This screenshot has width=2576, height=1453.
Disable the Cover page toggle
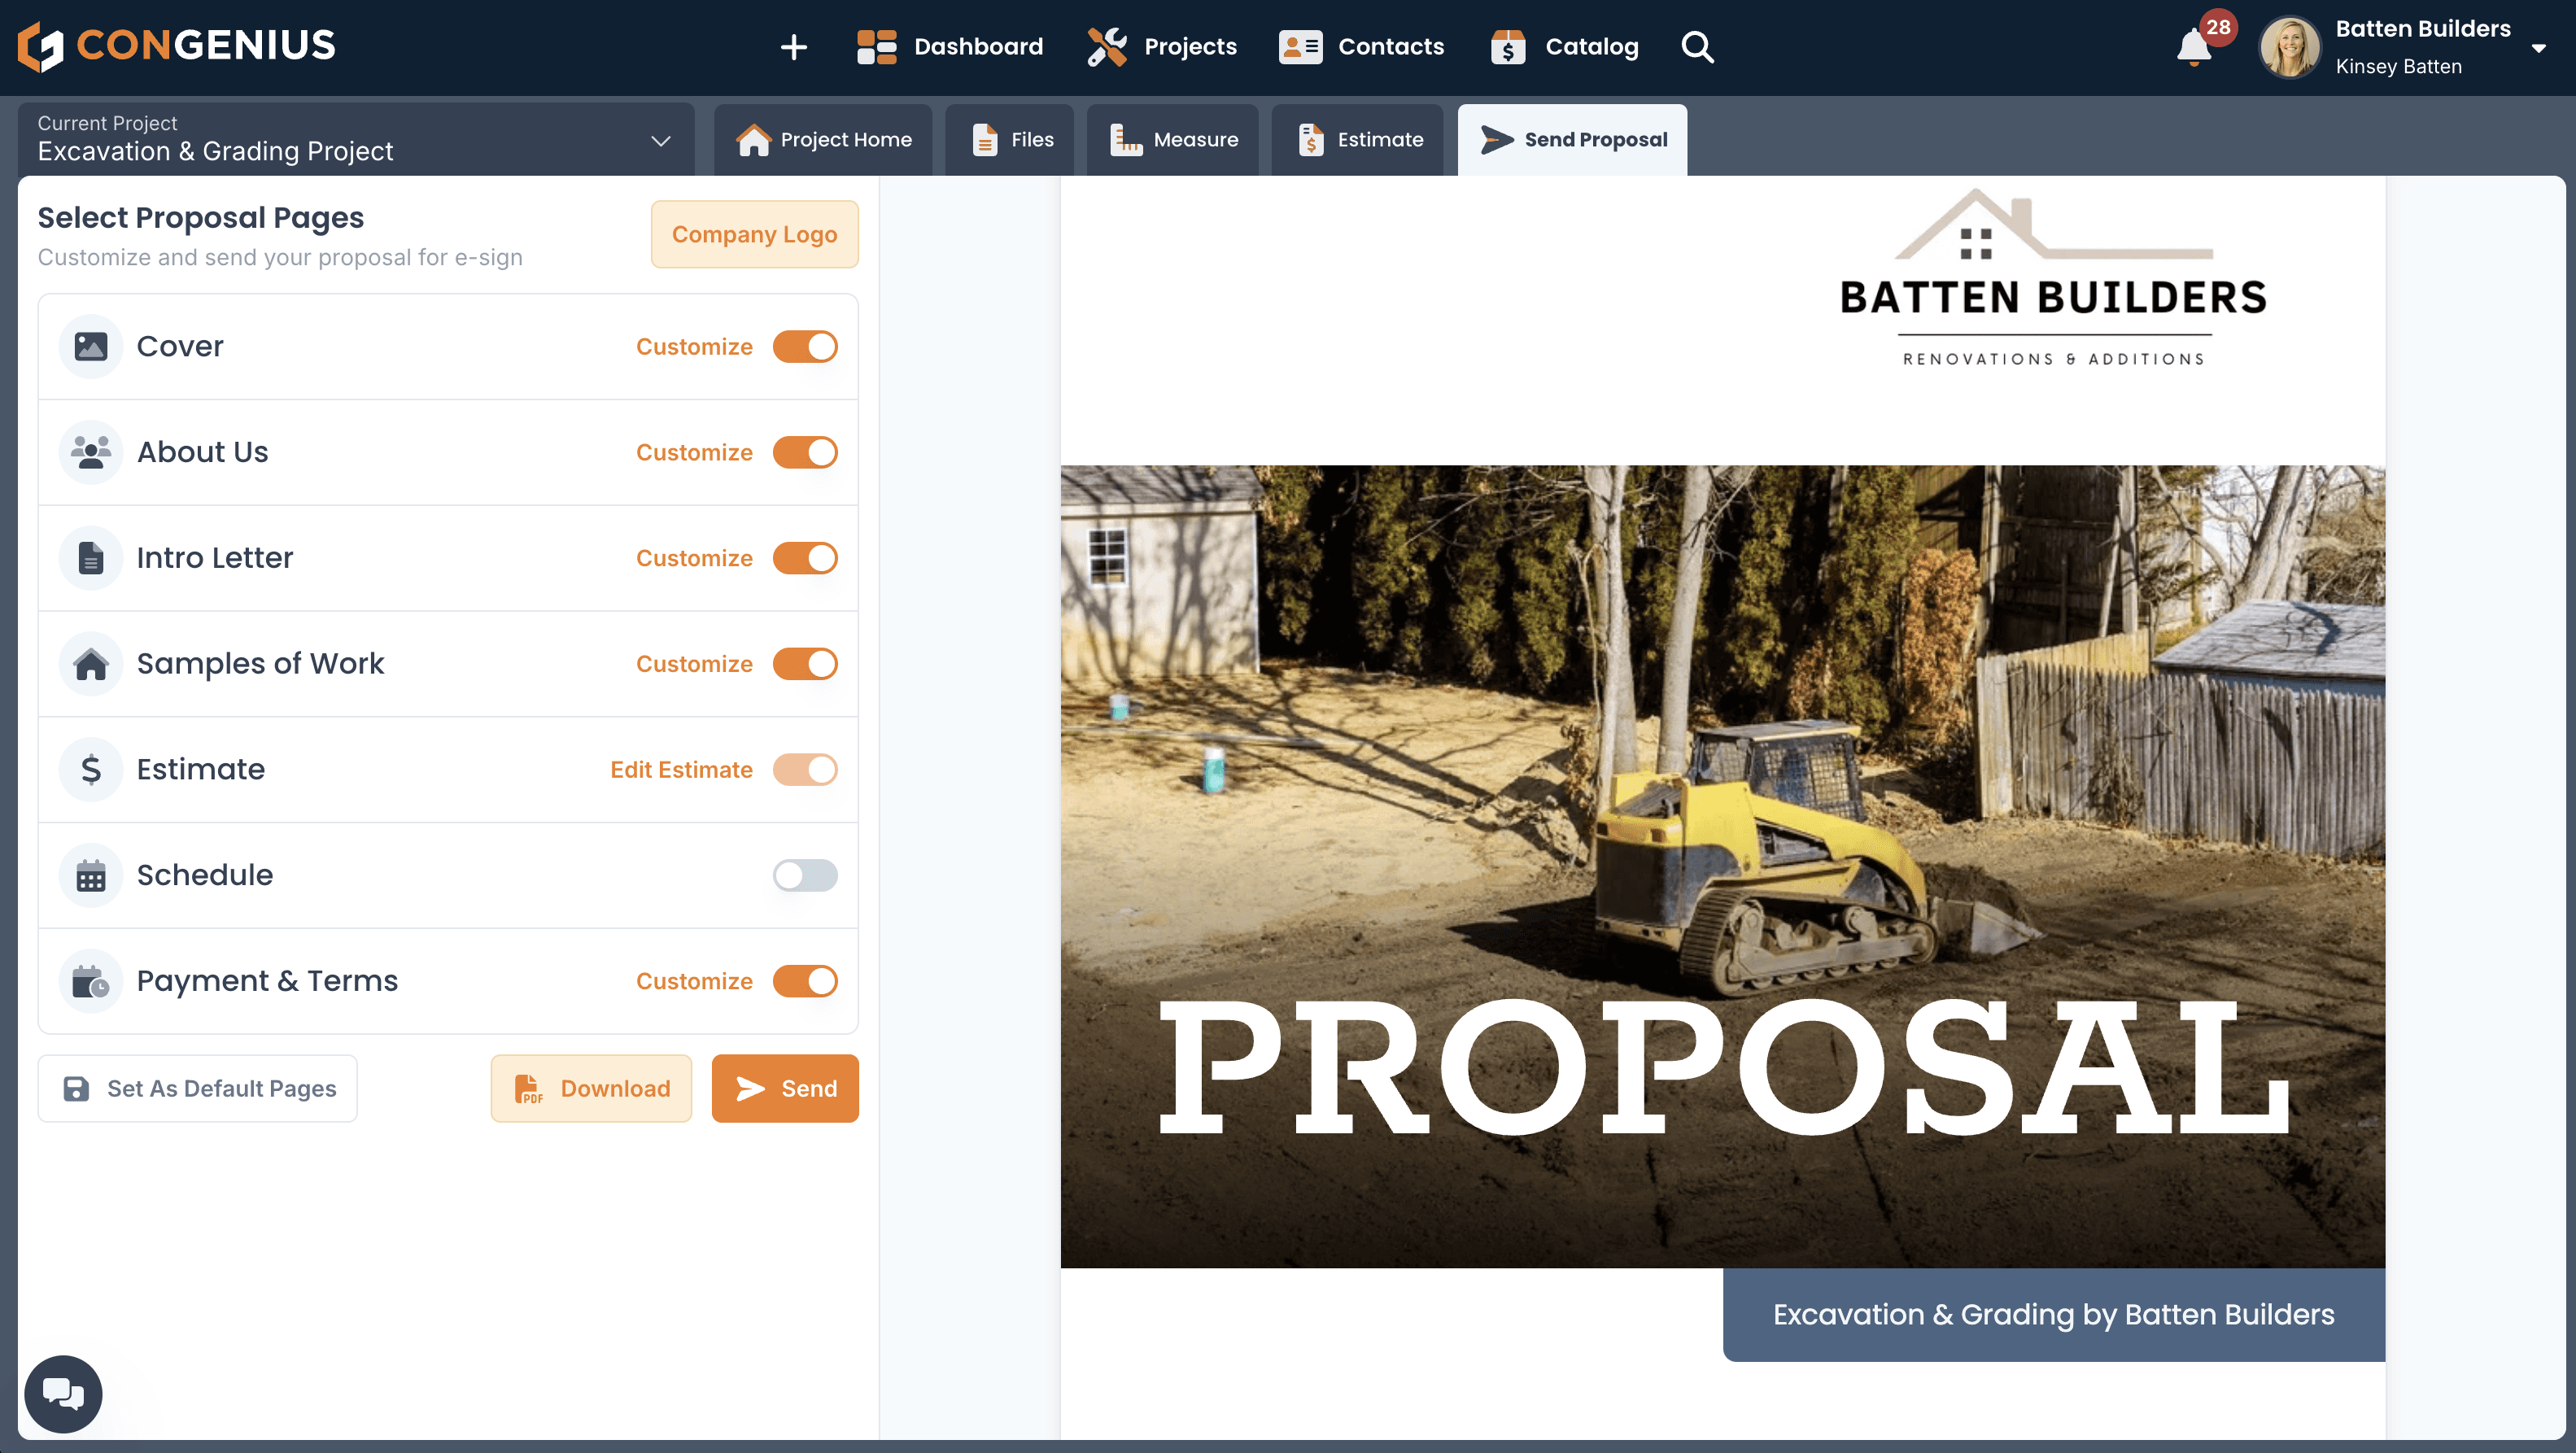[x=805, y=346]
